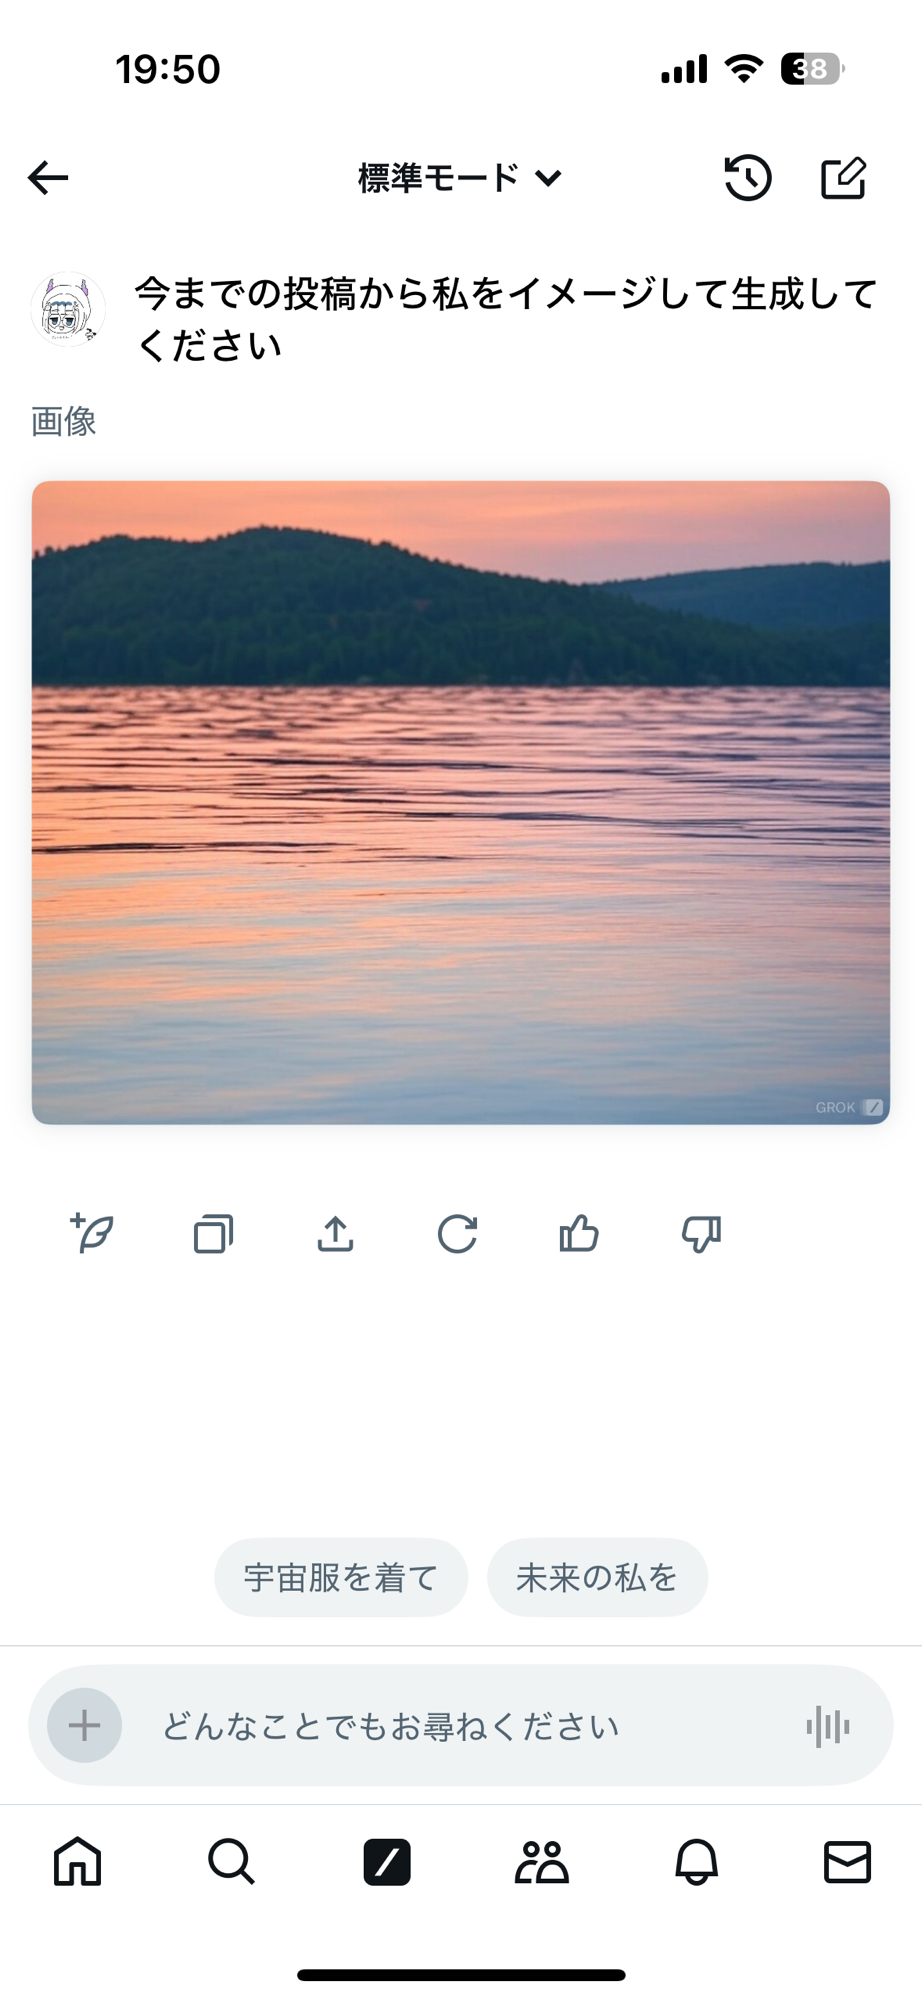Tap the plus attachment button
Viewport: 922px width, 2000px height.
[85, 1725]
